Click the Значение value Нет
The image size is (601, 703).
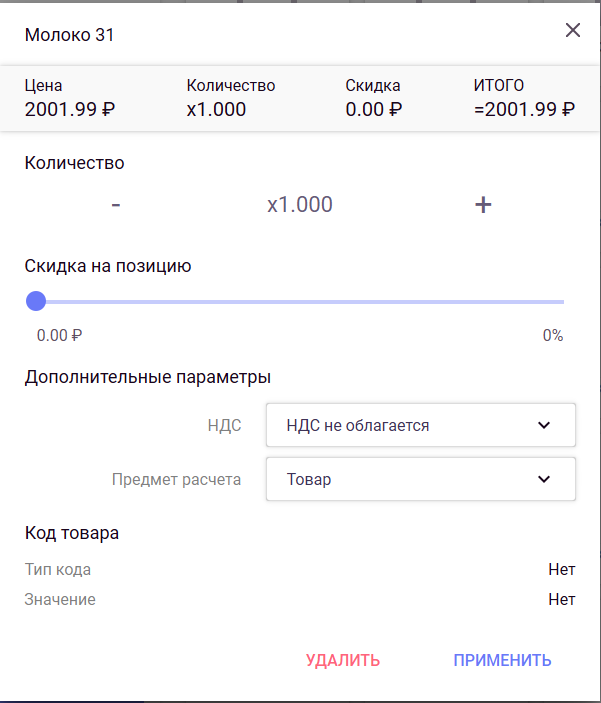point(561,600)
